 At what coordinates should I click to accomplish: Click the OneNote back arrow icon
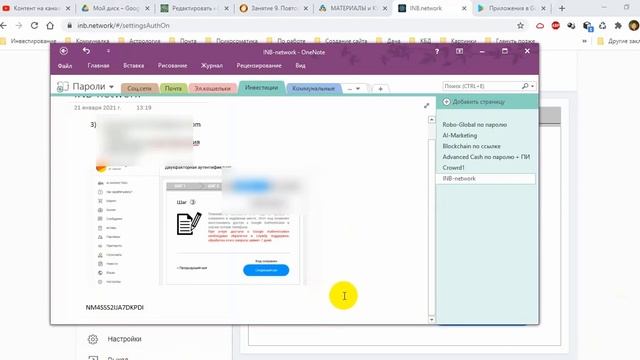click(63, 51)
